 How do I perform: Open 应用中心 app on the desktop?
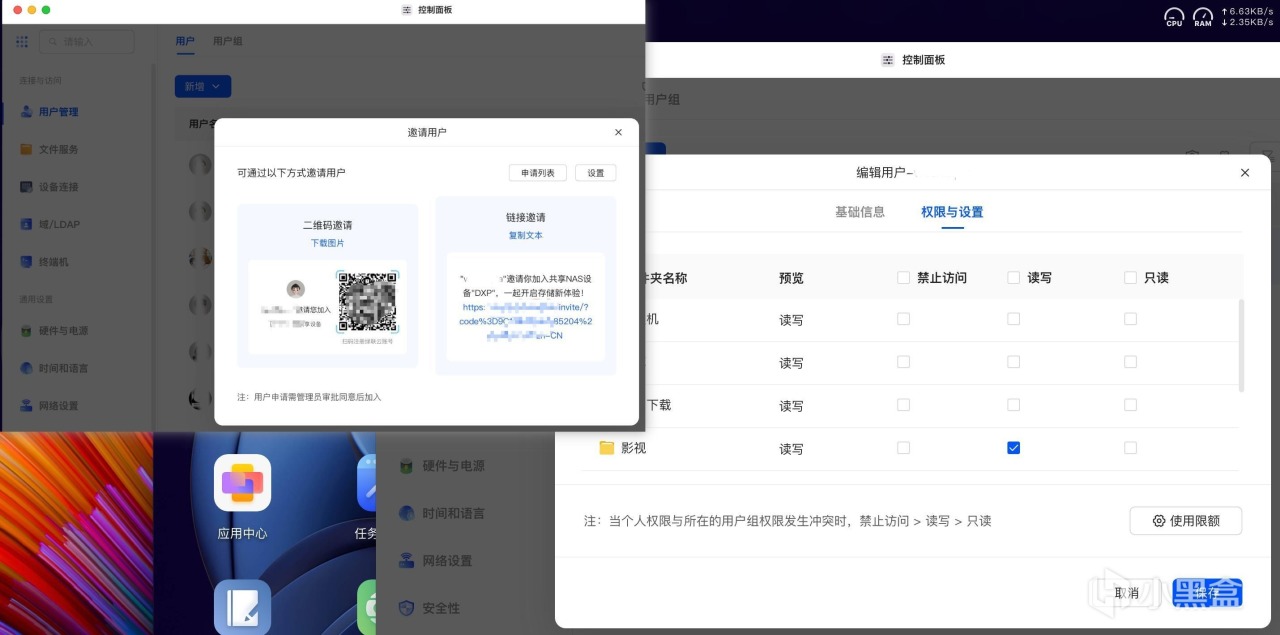coord(242,483)
